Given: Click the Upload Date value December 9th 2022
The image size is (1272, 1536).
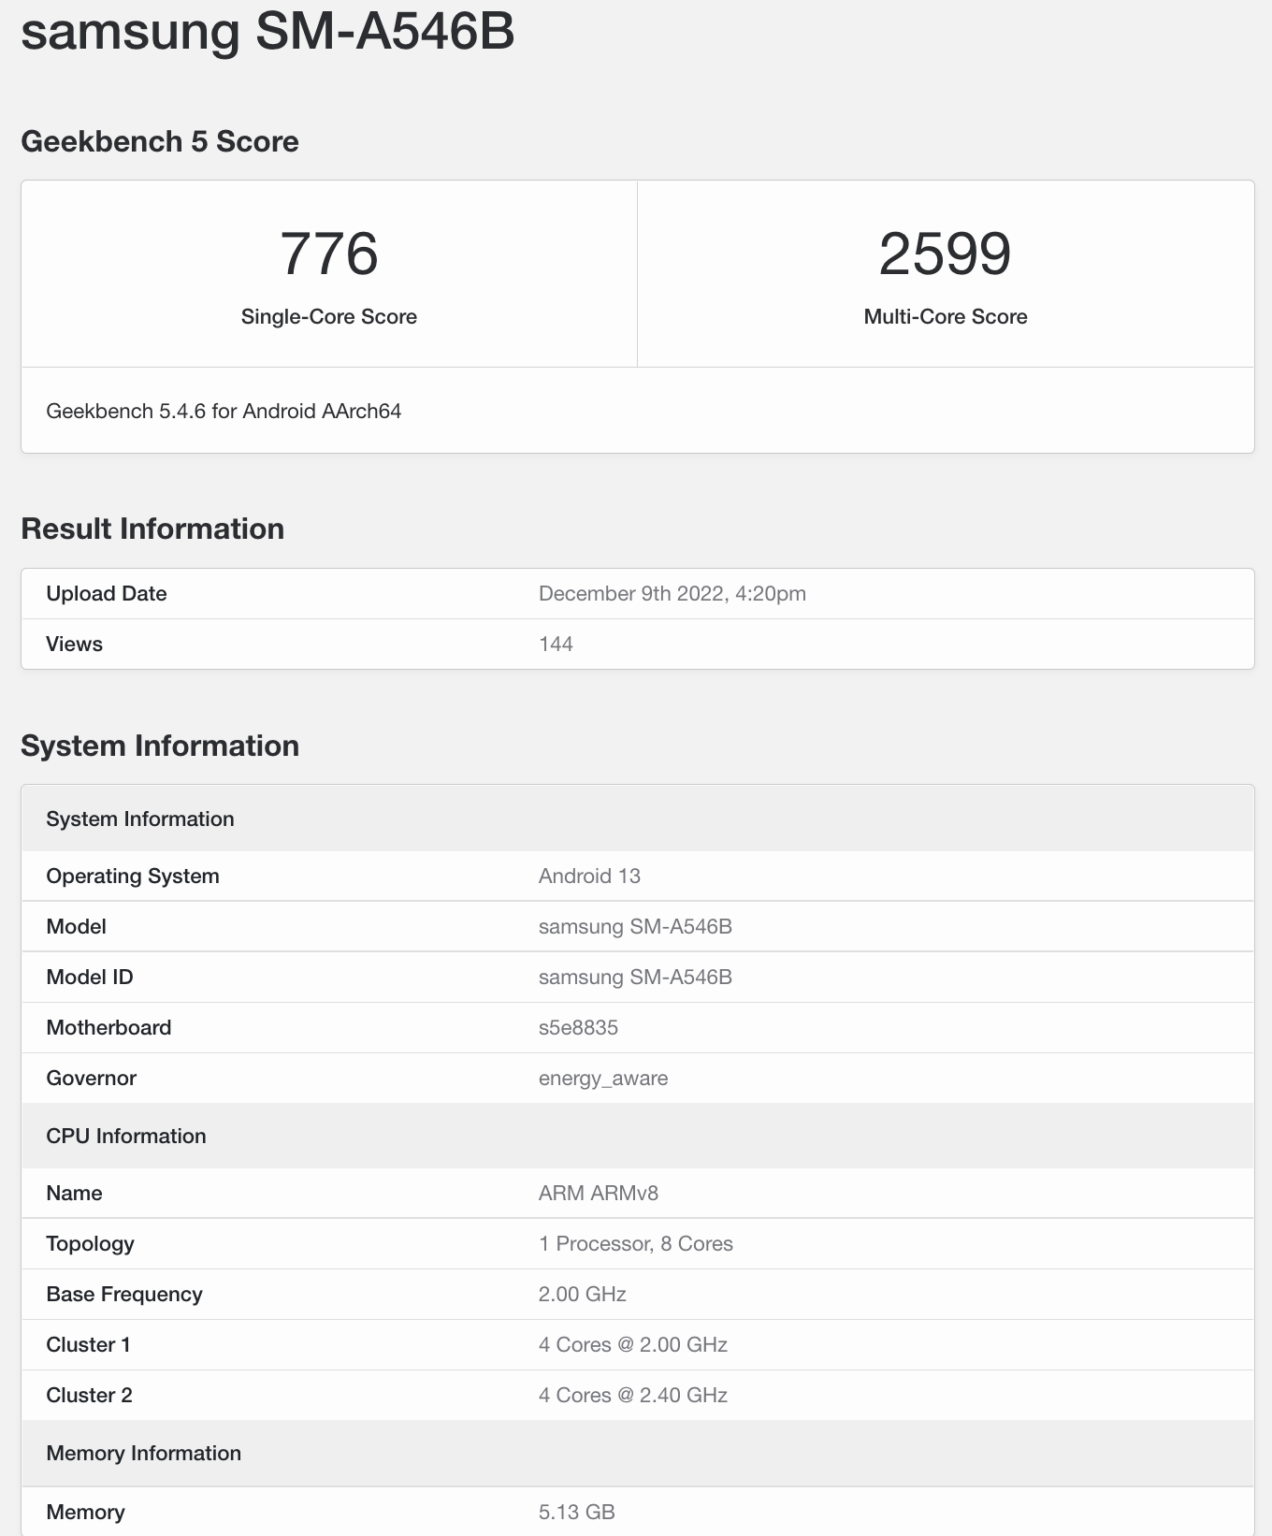Looking at the screenshot, I should click(673, 592).
